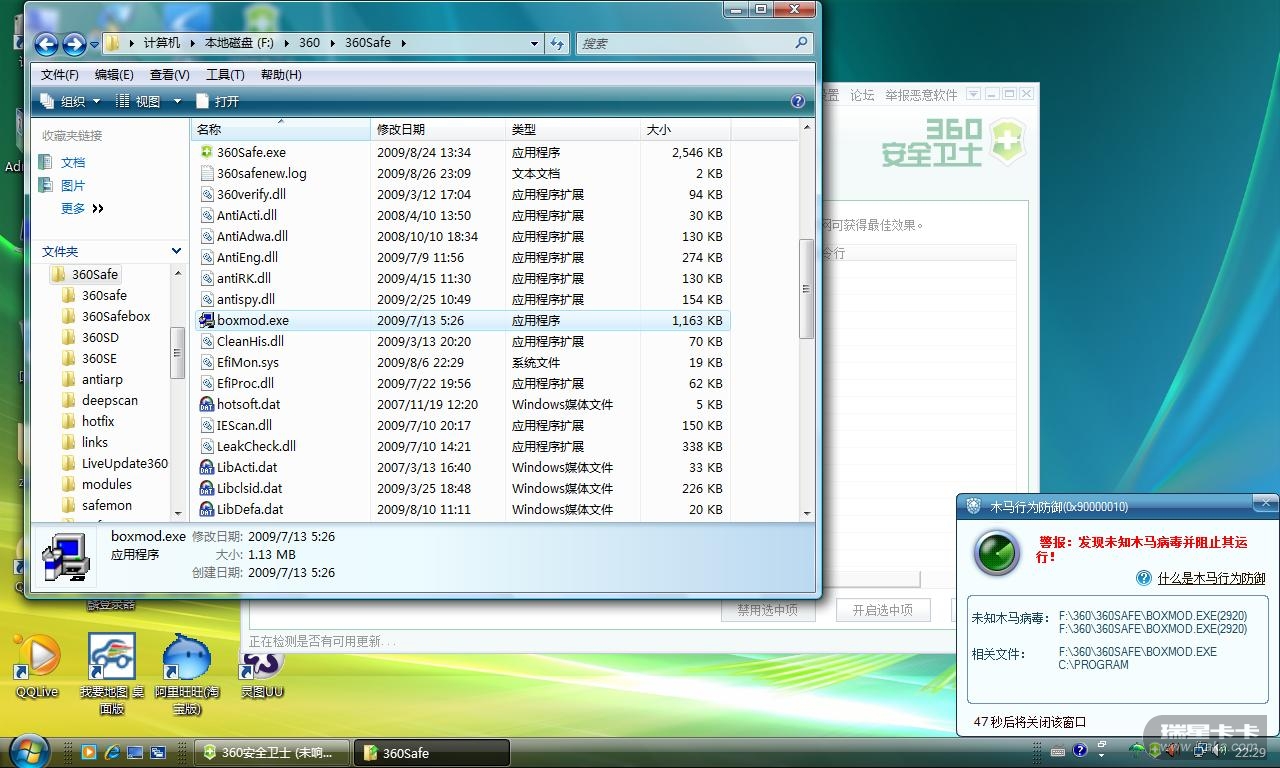
Task: Launch Internet Explorer from Quick Launch
Action: pos(112,752)
